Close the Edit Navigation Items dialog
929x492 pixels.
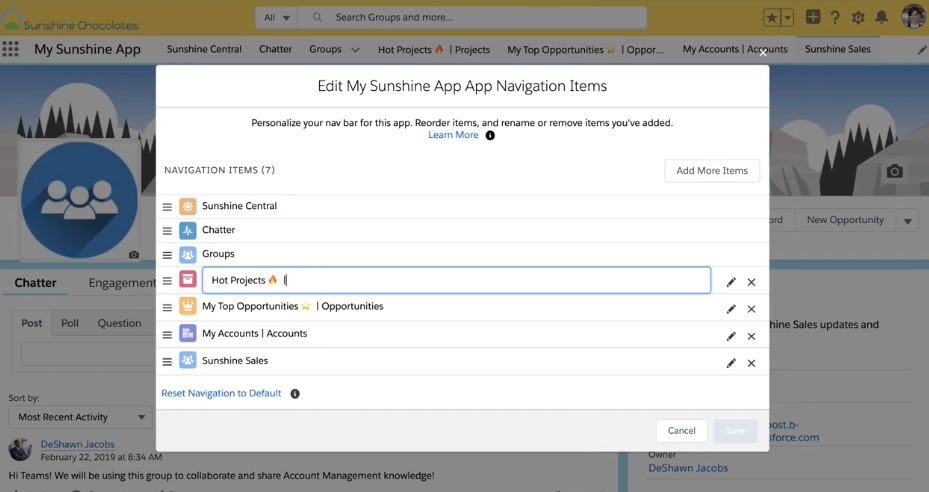point(763,53)
